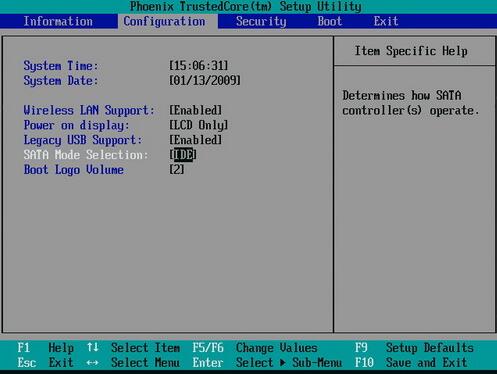Click the Legacy USB Support label
497x374 pixels.
point(83,140)
